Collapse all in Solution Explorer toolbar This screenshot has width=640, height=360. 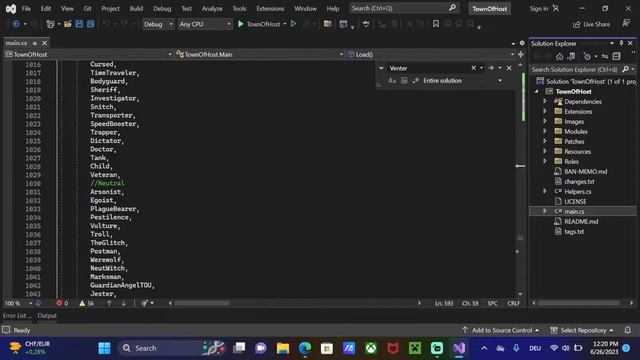coord(616,56)
